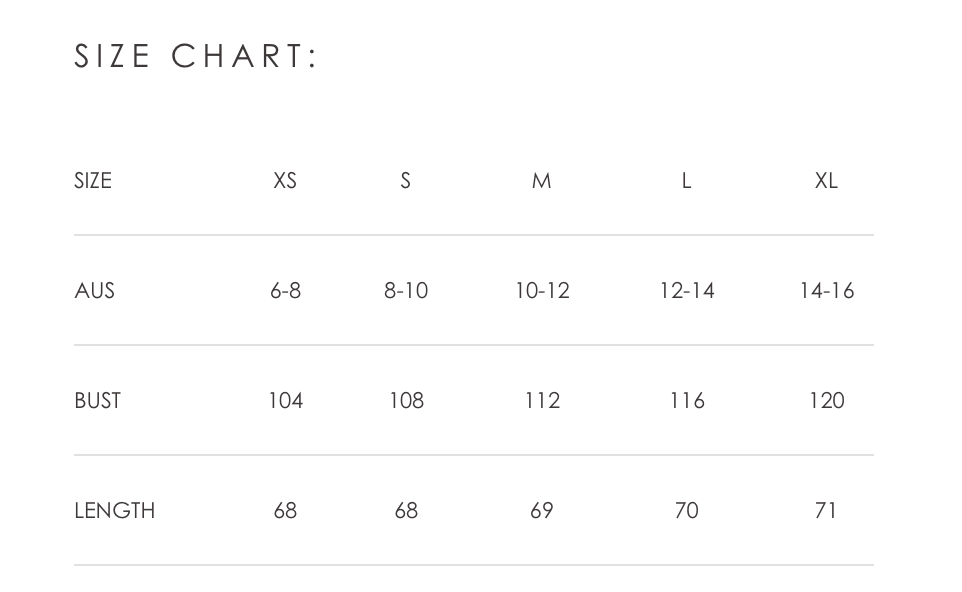Click bust measurement 120
The image size is (962, 592).
[826, 400]
